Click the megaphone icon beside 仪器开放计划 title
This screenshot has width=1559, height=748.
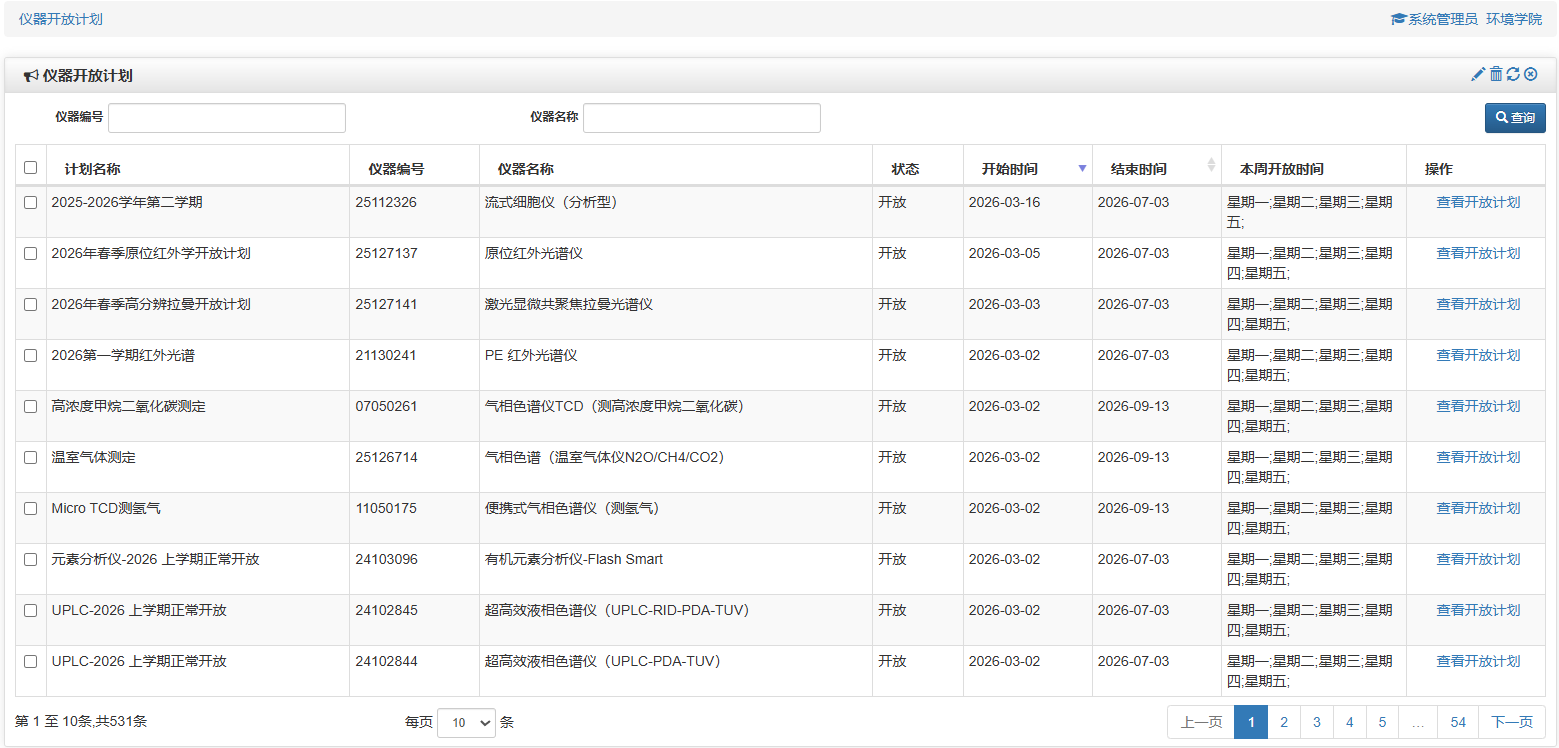pos(30,73)
